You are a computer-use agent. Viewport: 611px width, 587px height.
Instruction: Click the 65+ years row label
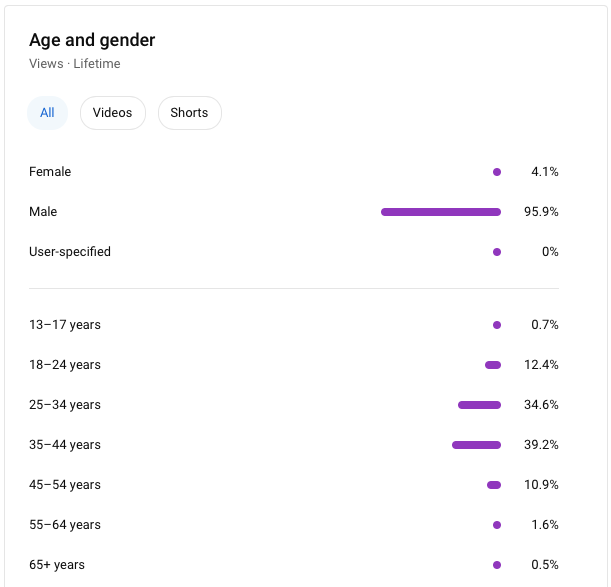[x=57, y=565]
